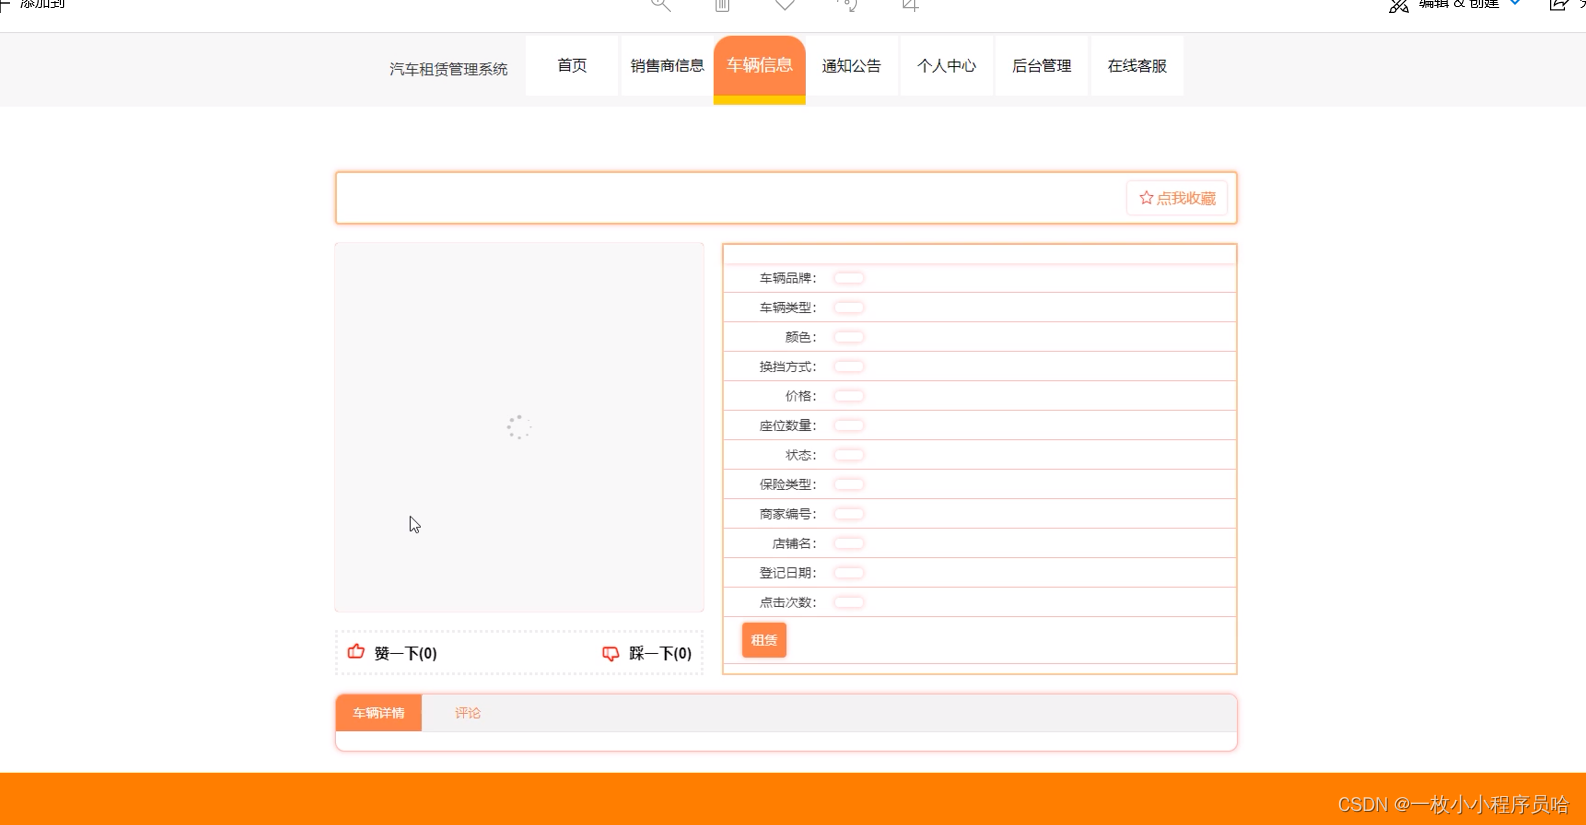Click the 保险类型: label
This screenshot has width=1586, height=825.
[788, 484]
